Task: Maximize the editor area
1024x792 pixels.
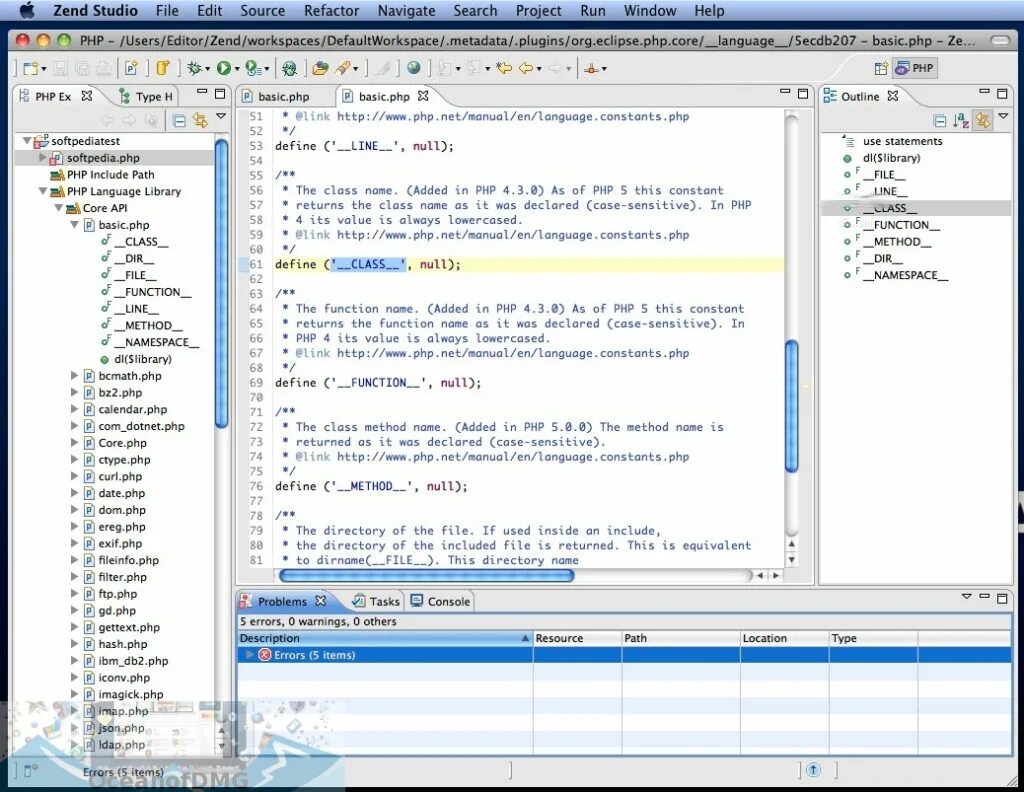Action: pyautogui.click(x=803, y=94)
